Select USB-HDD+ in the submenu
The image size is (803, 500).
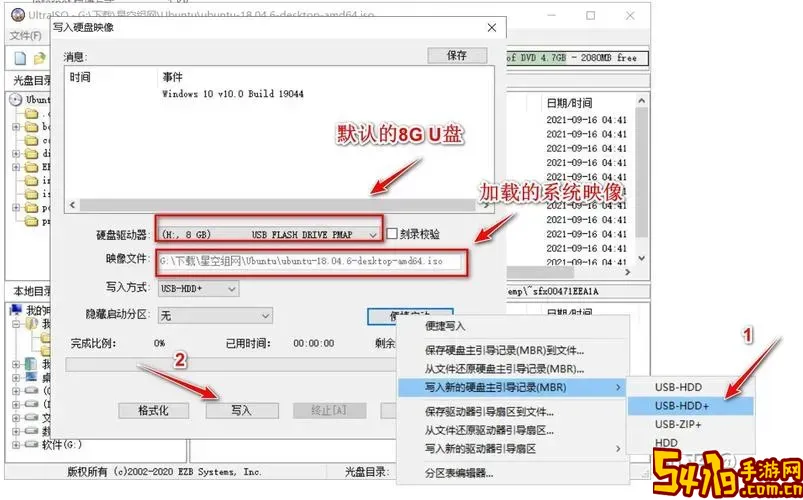point(691,406)
